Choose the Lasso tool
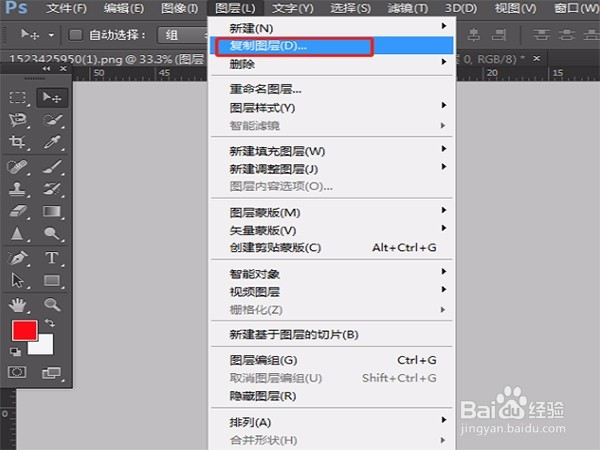This screenshot has width=600, height=450. (x=18, y=120)
